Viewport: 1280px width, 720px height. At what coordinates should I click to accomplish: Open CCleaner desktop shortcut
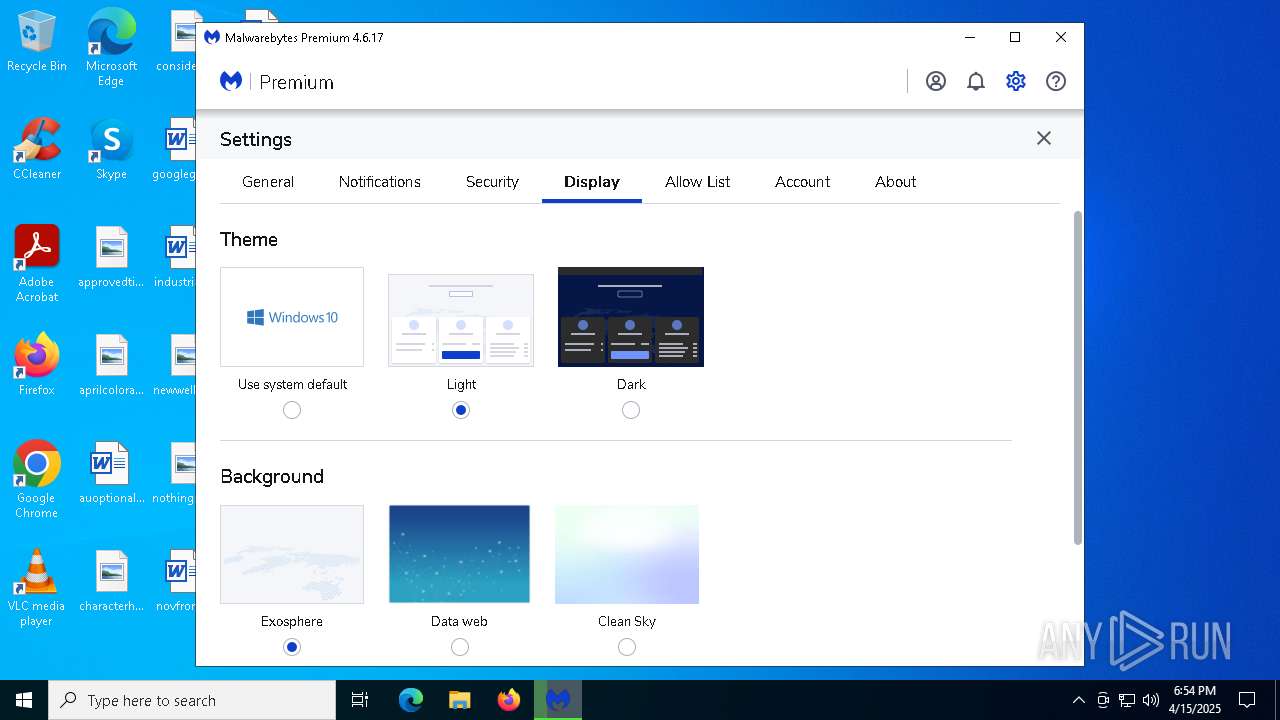coord(37,150)
